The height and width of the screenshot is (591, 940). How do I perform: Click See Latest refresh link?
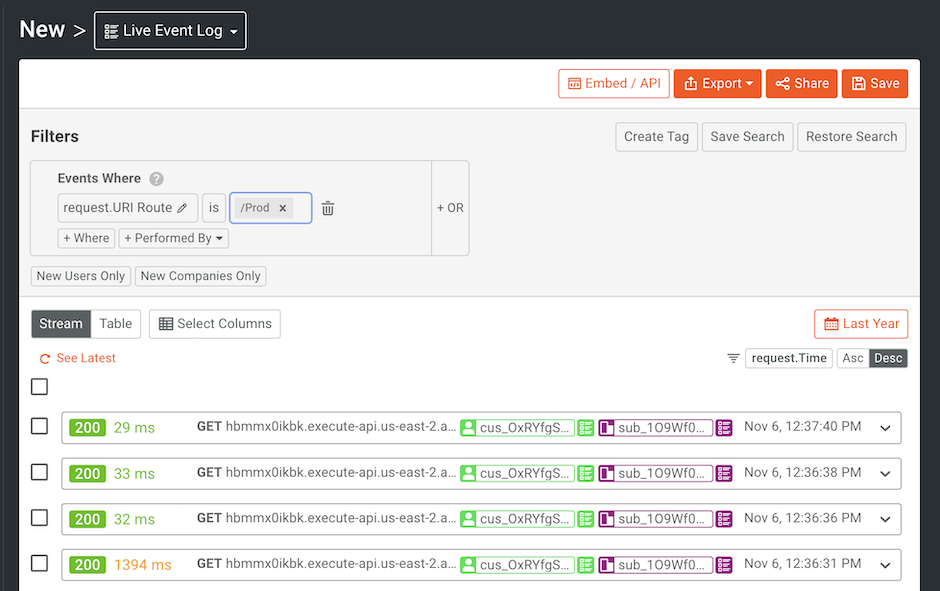78,358
